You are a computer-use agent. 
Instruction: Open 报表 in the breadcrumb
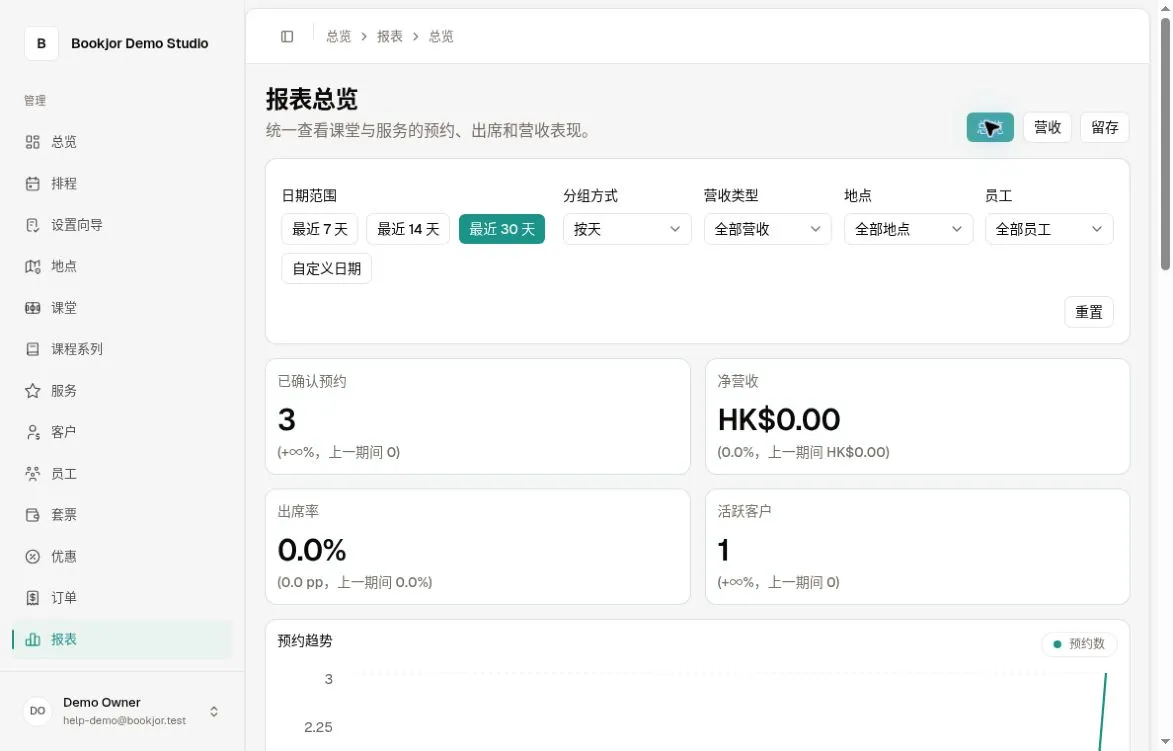tap(390, 37)
